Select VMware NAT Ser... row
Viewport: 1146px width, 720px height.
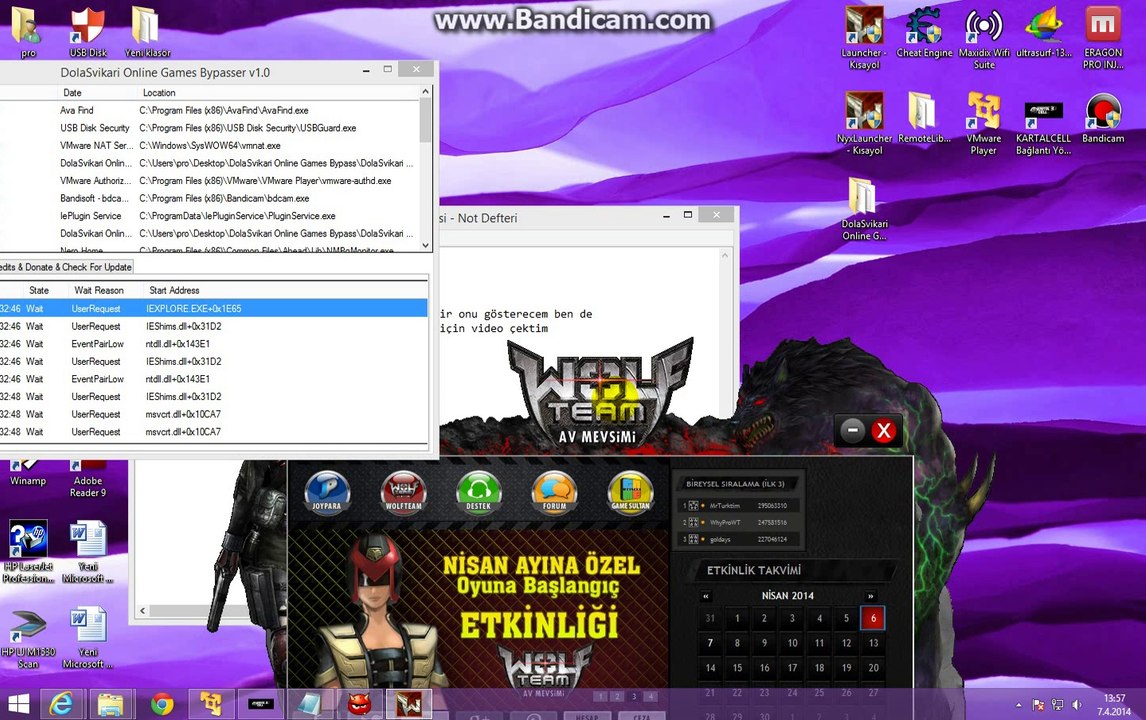[x=210, y=145]
